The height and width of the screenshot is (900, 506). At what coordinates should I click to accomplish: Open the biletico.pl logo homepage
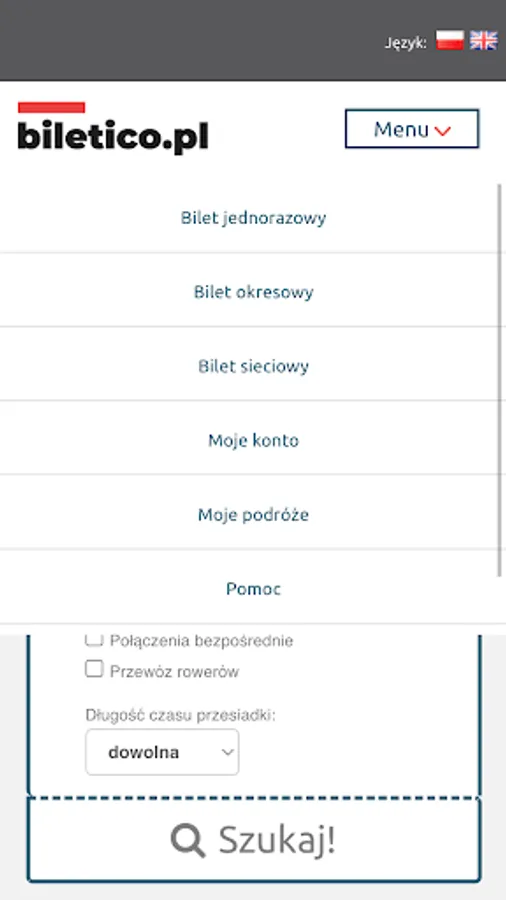coord(113,128)
